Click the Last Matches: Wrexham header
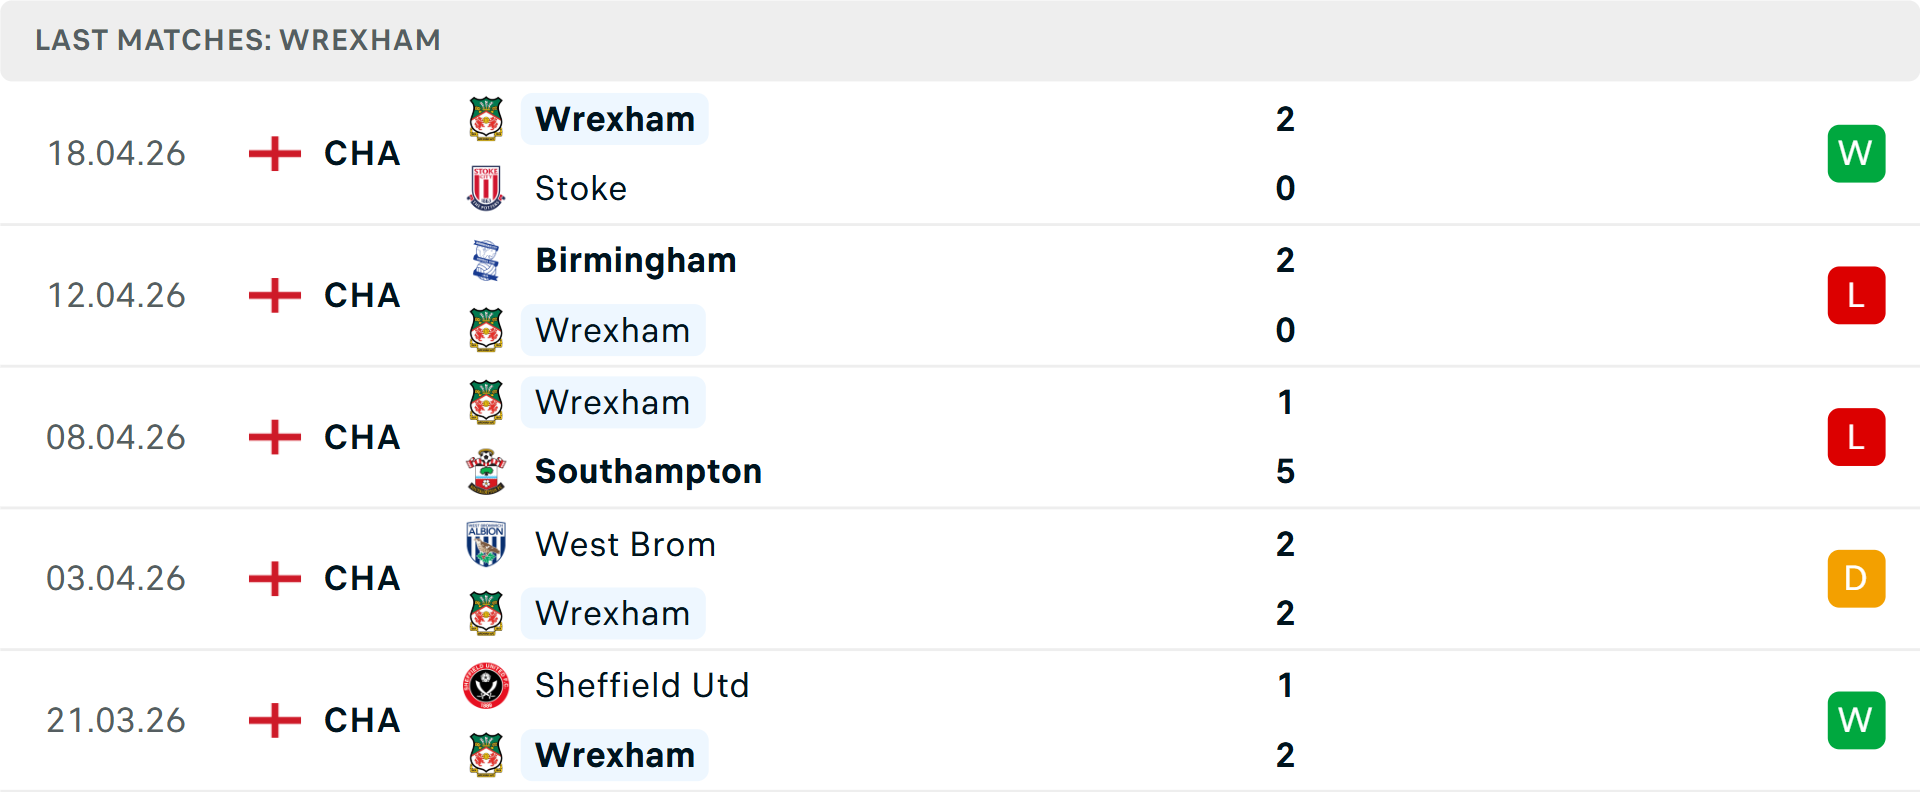 (x=238, y=40)
